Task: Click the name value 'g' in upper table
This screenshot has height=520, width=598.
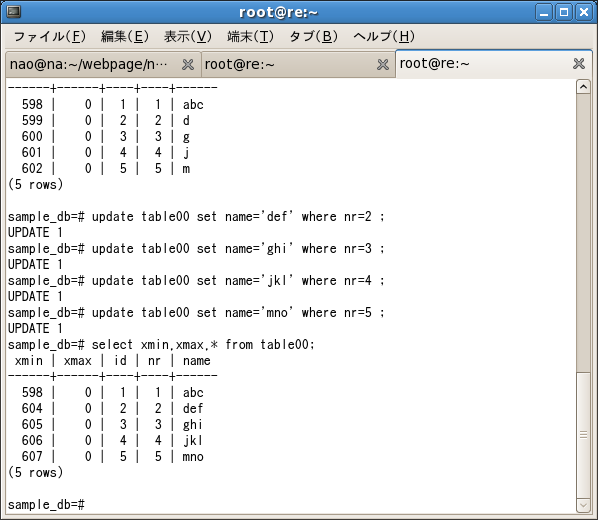Action: tap(186, 137)
